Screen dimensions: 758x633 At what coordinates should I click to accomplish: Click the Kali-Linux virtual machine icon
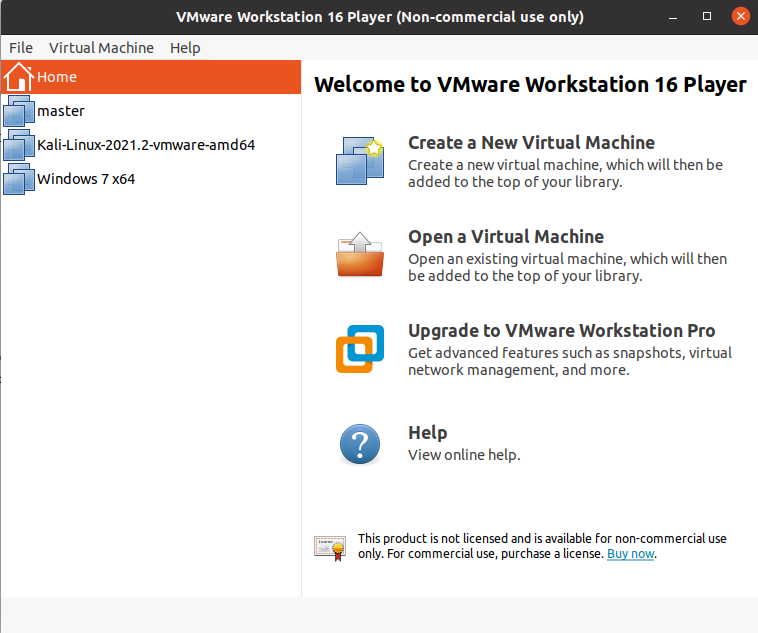(x=19, y=145)
